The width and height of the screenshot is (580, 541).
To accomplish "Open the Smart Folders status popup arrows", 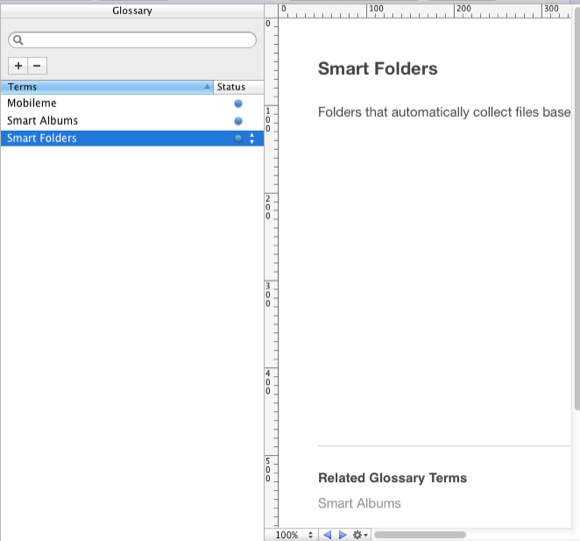I will (252, 138).
